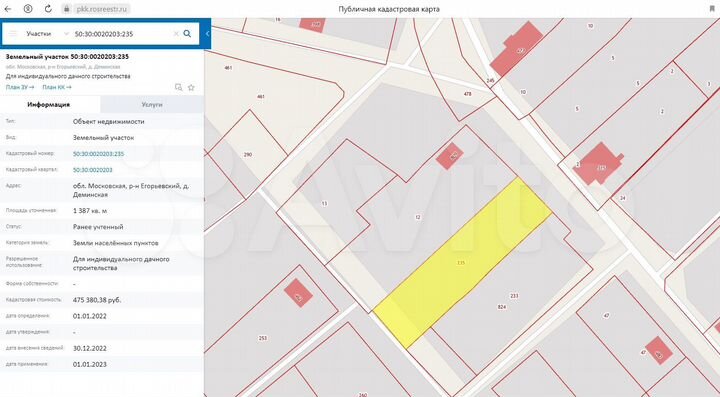This screenshot has width=720, height=397.
Task: Open the browser profile icon
Action: [28, 9]
